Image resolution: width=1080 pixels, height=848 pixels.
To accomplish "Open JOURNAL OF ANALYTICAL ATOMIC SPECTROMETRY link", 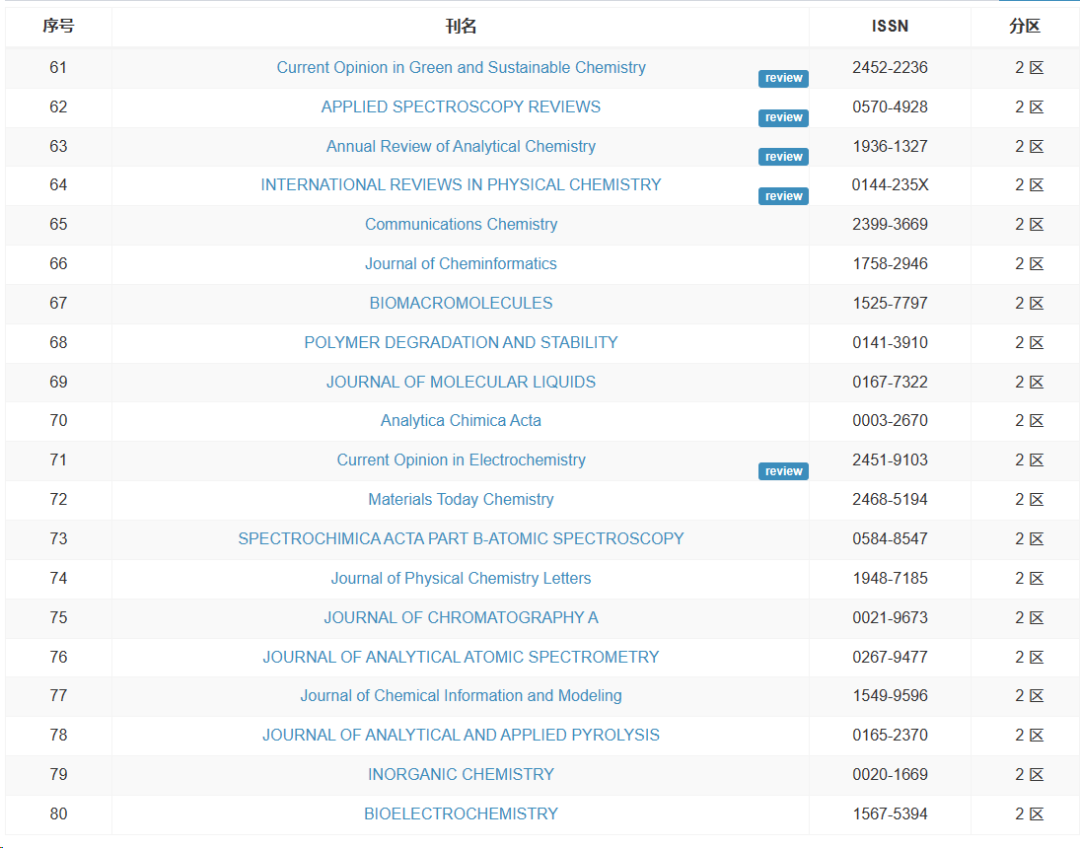I will (461, 656).
